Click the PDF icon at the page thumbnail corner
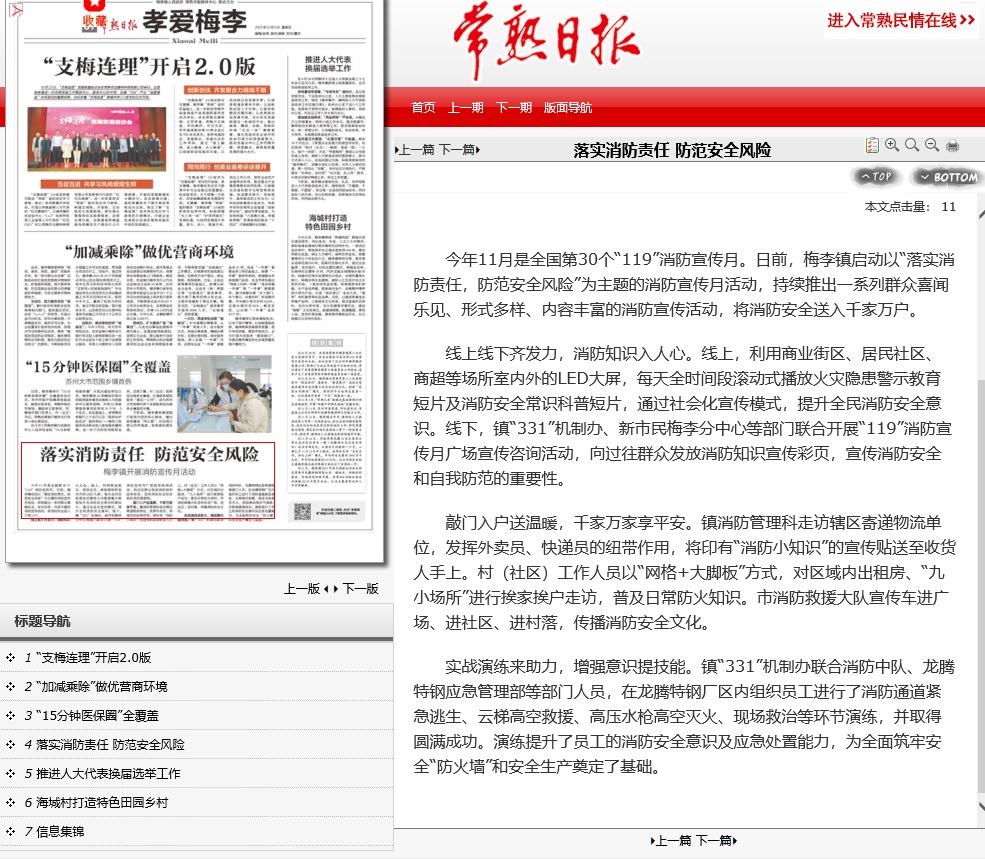The image size is (985, 859). [16, 11]
